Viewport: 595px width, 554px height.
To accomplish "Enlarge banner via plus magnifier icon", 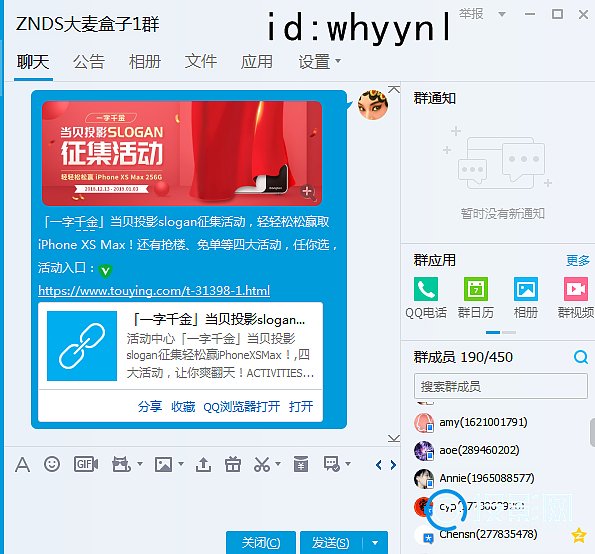I will (308, 192).
